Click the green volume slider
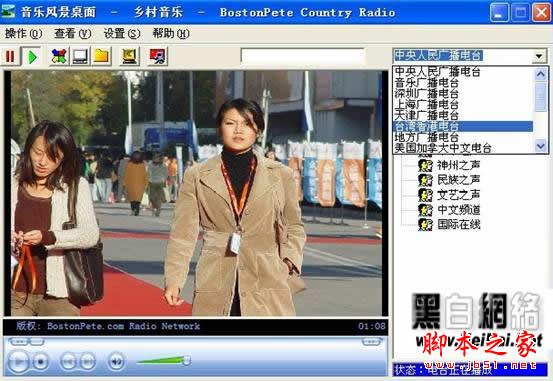This screenshot has height=381, width=553. point(164,361)
